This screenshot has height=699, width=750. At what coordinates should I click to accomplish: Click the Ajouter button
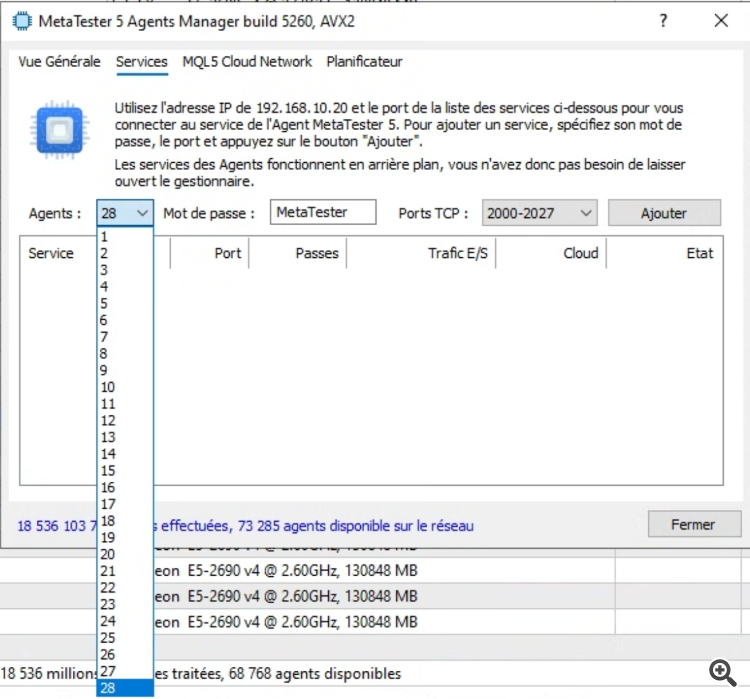(x=664, y=213)
